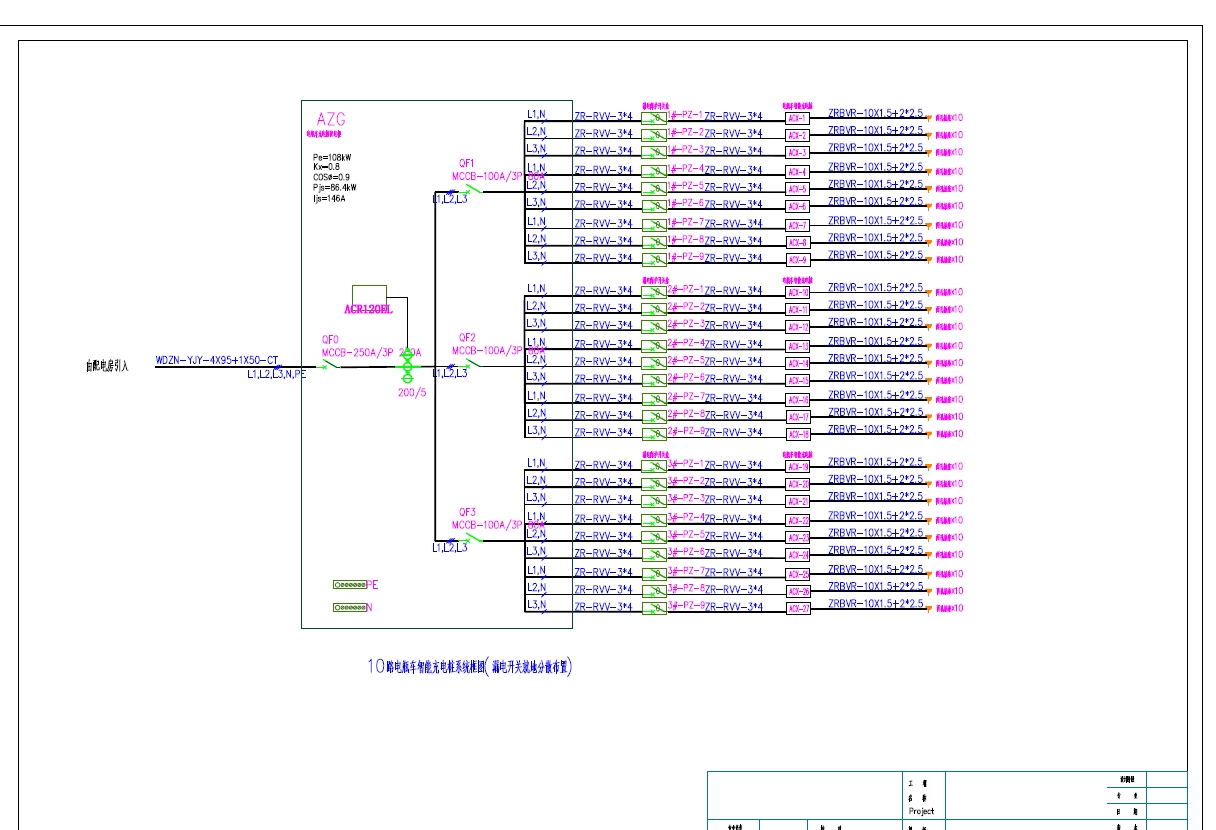1216x830 pixels.
Task: Select the MCCB-250A/3P breaker label
Action: pyautogui.click(x=357, y=353)
